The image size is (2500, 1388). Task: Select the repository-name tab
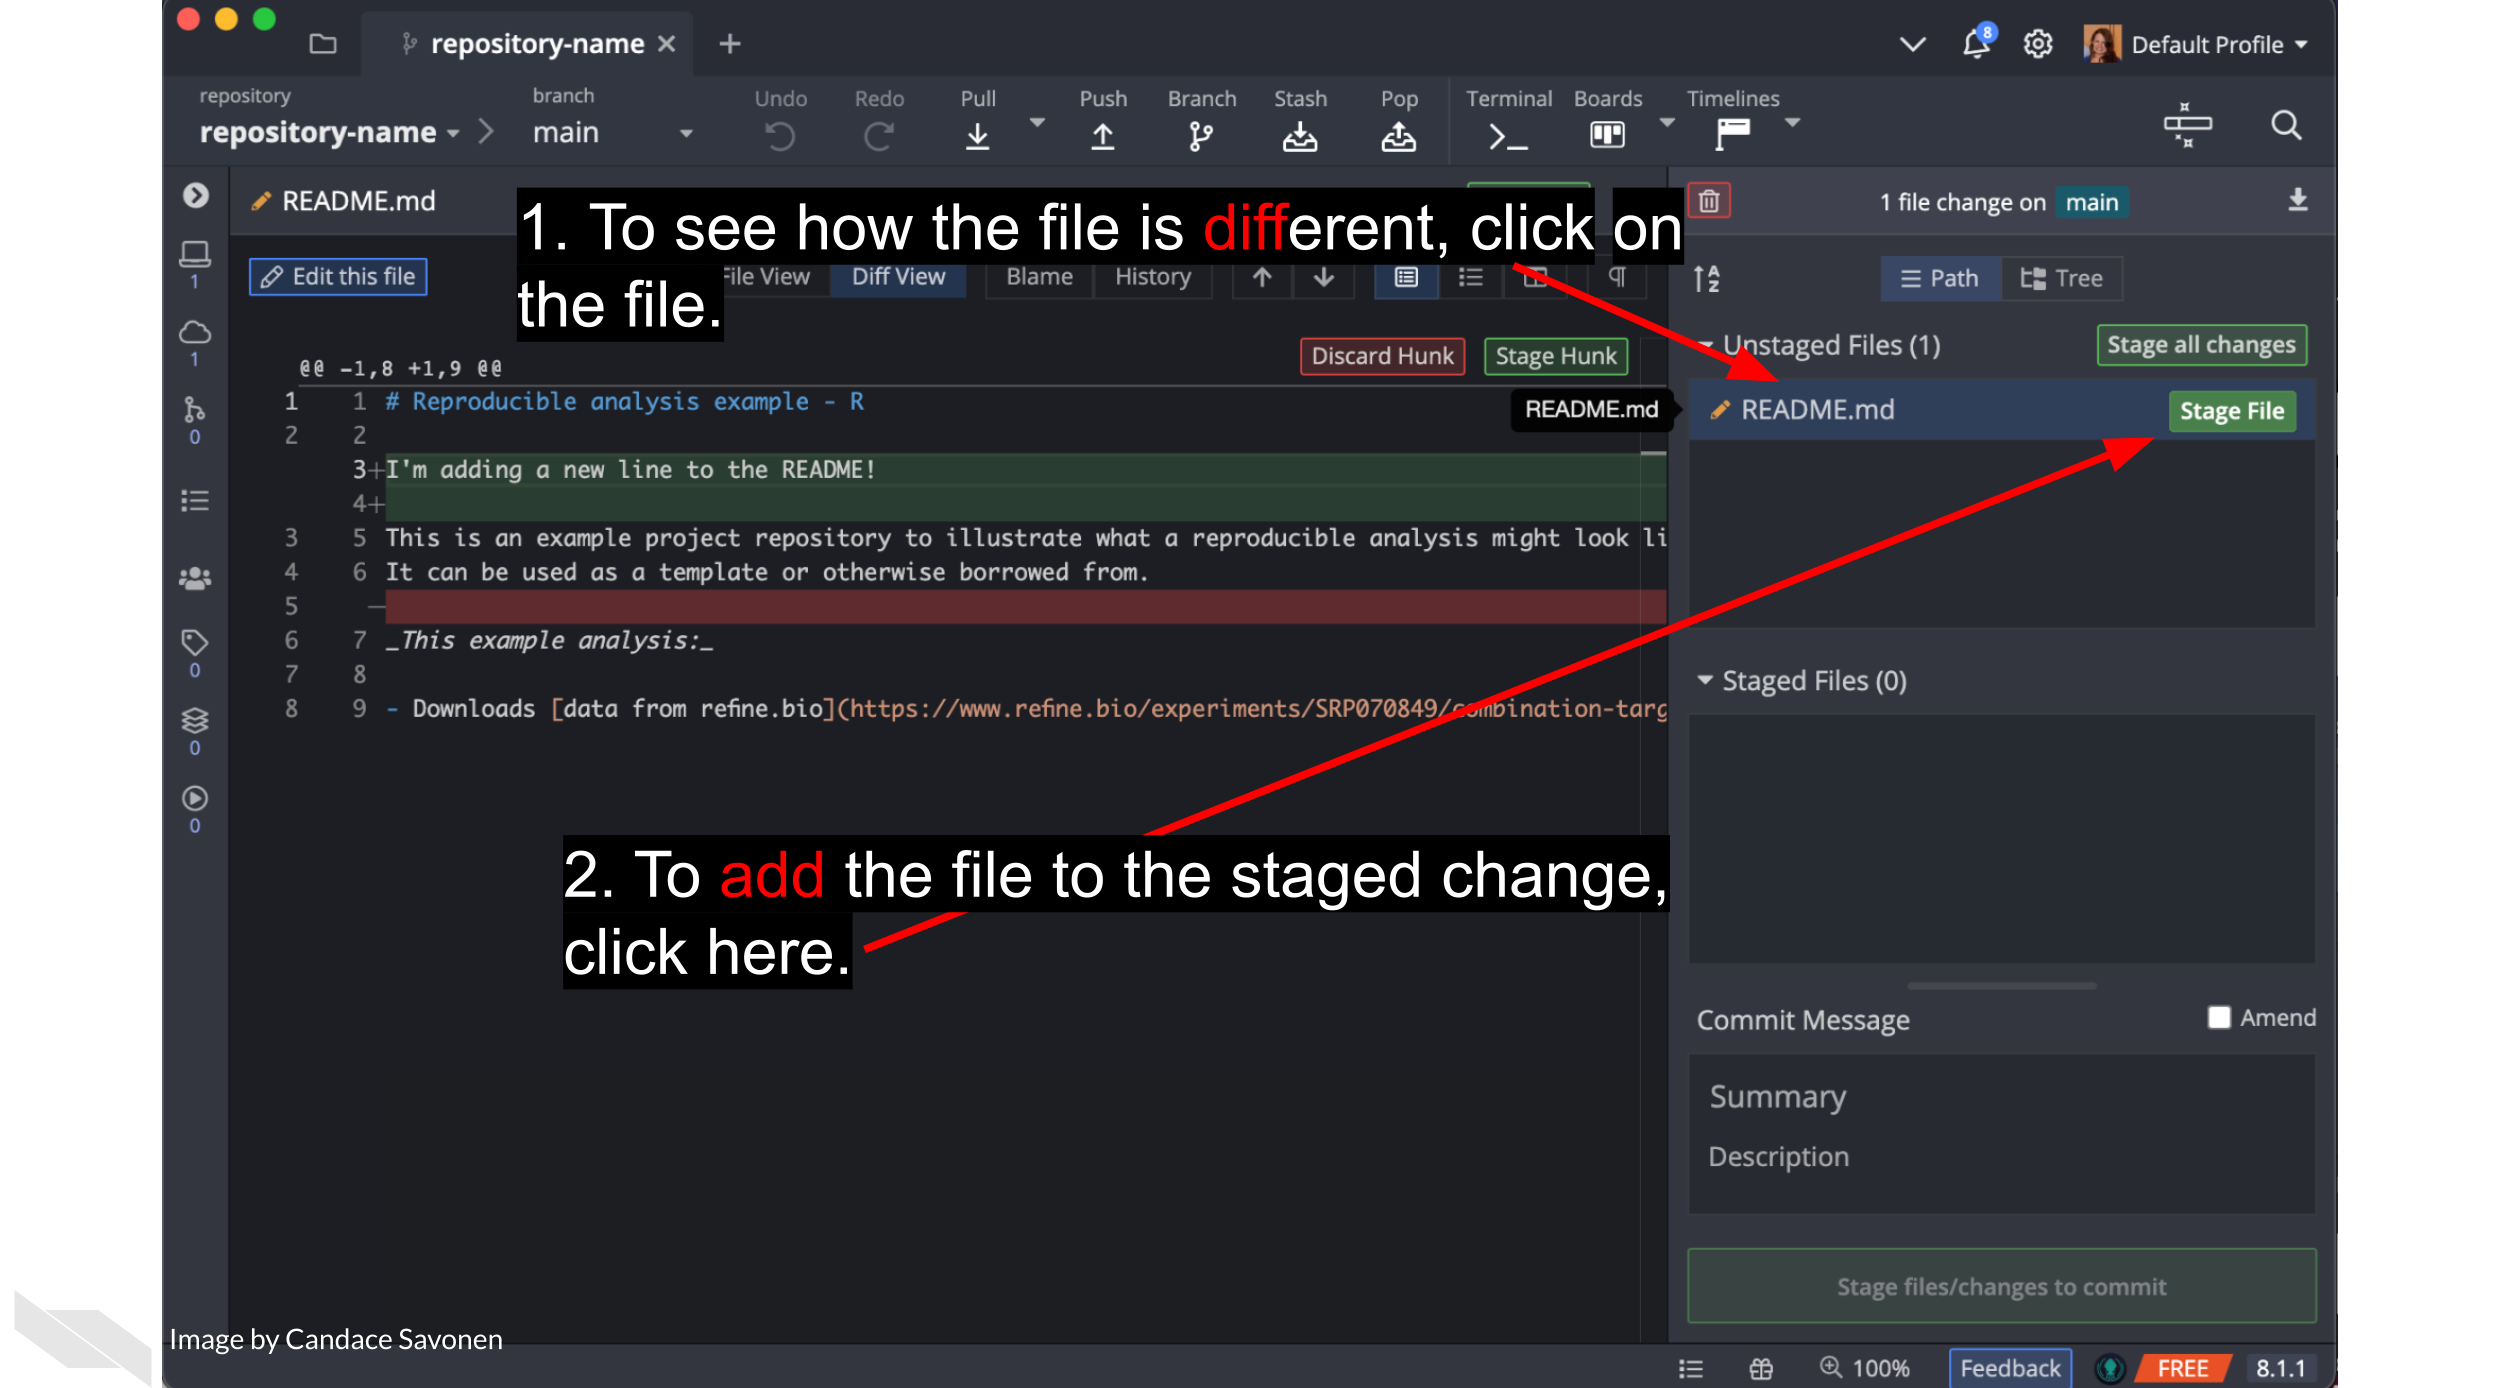tap(528, 44)
